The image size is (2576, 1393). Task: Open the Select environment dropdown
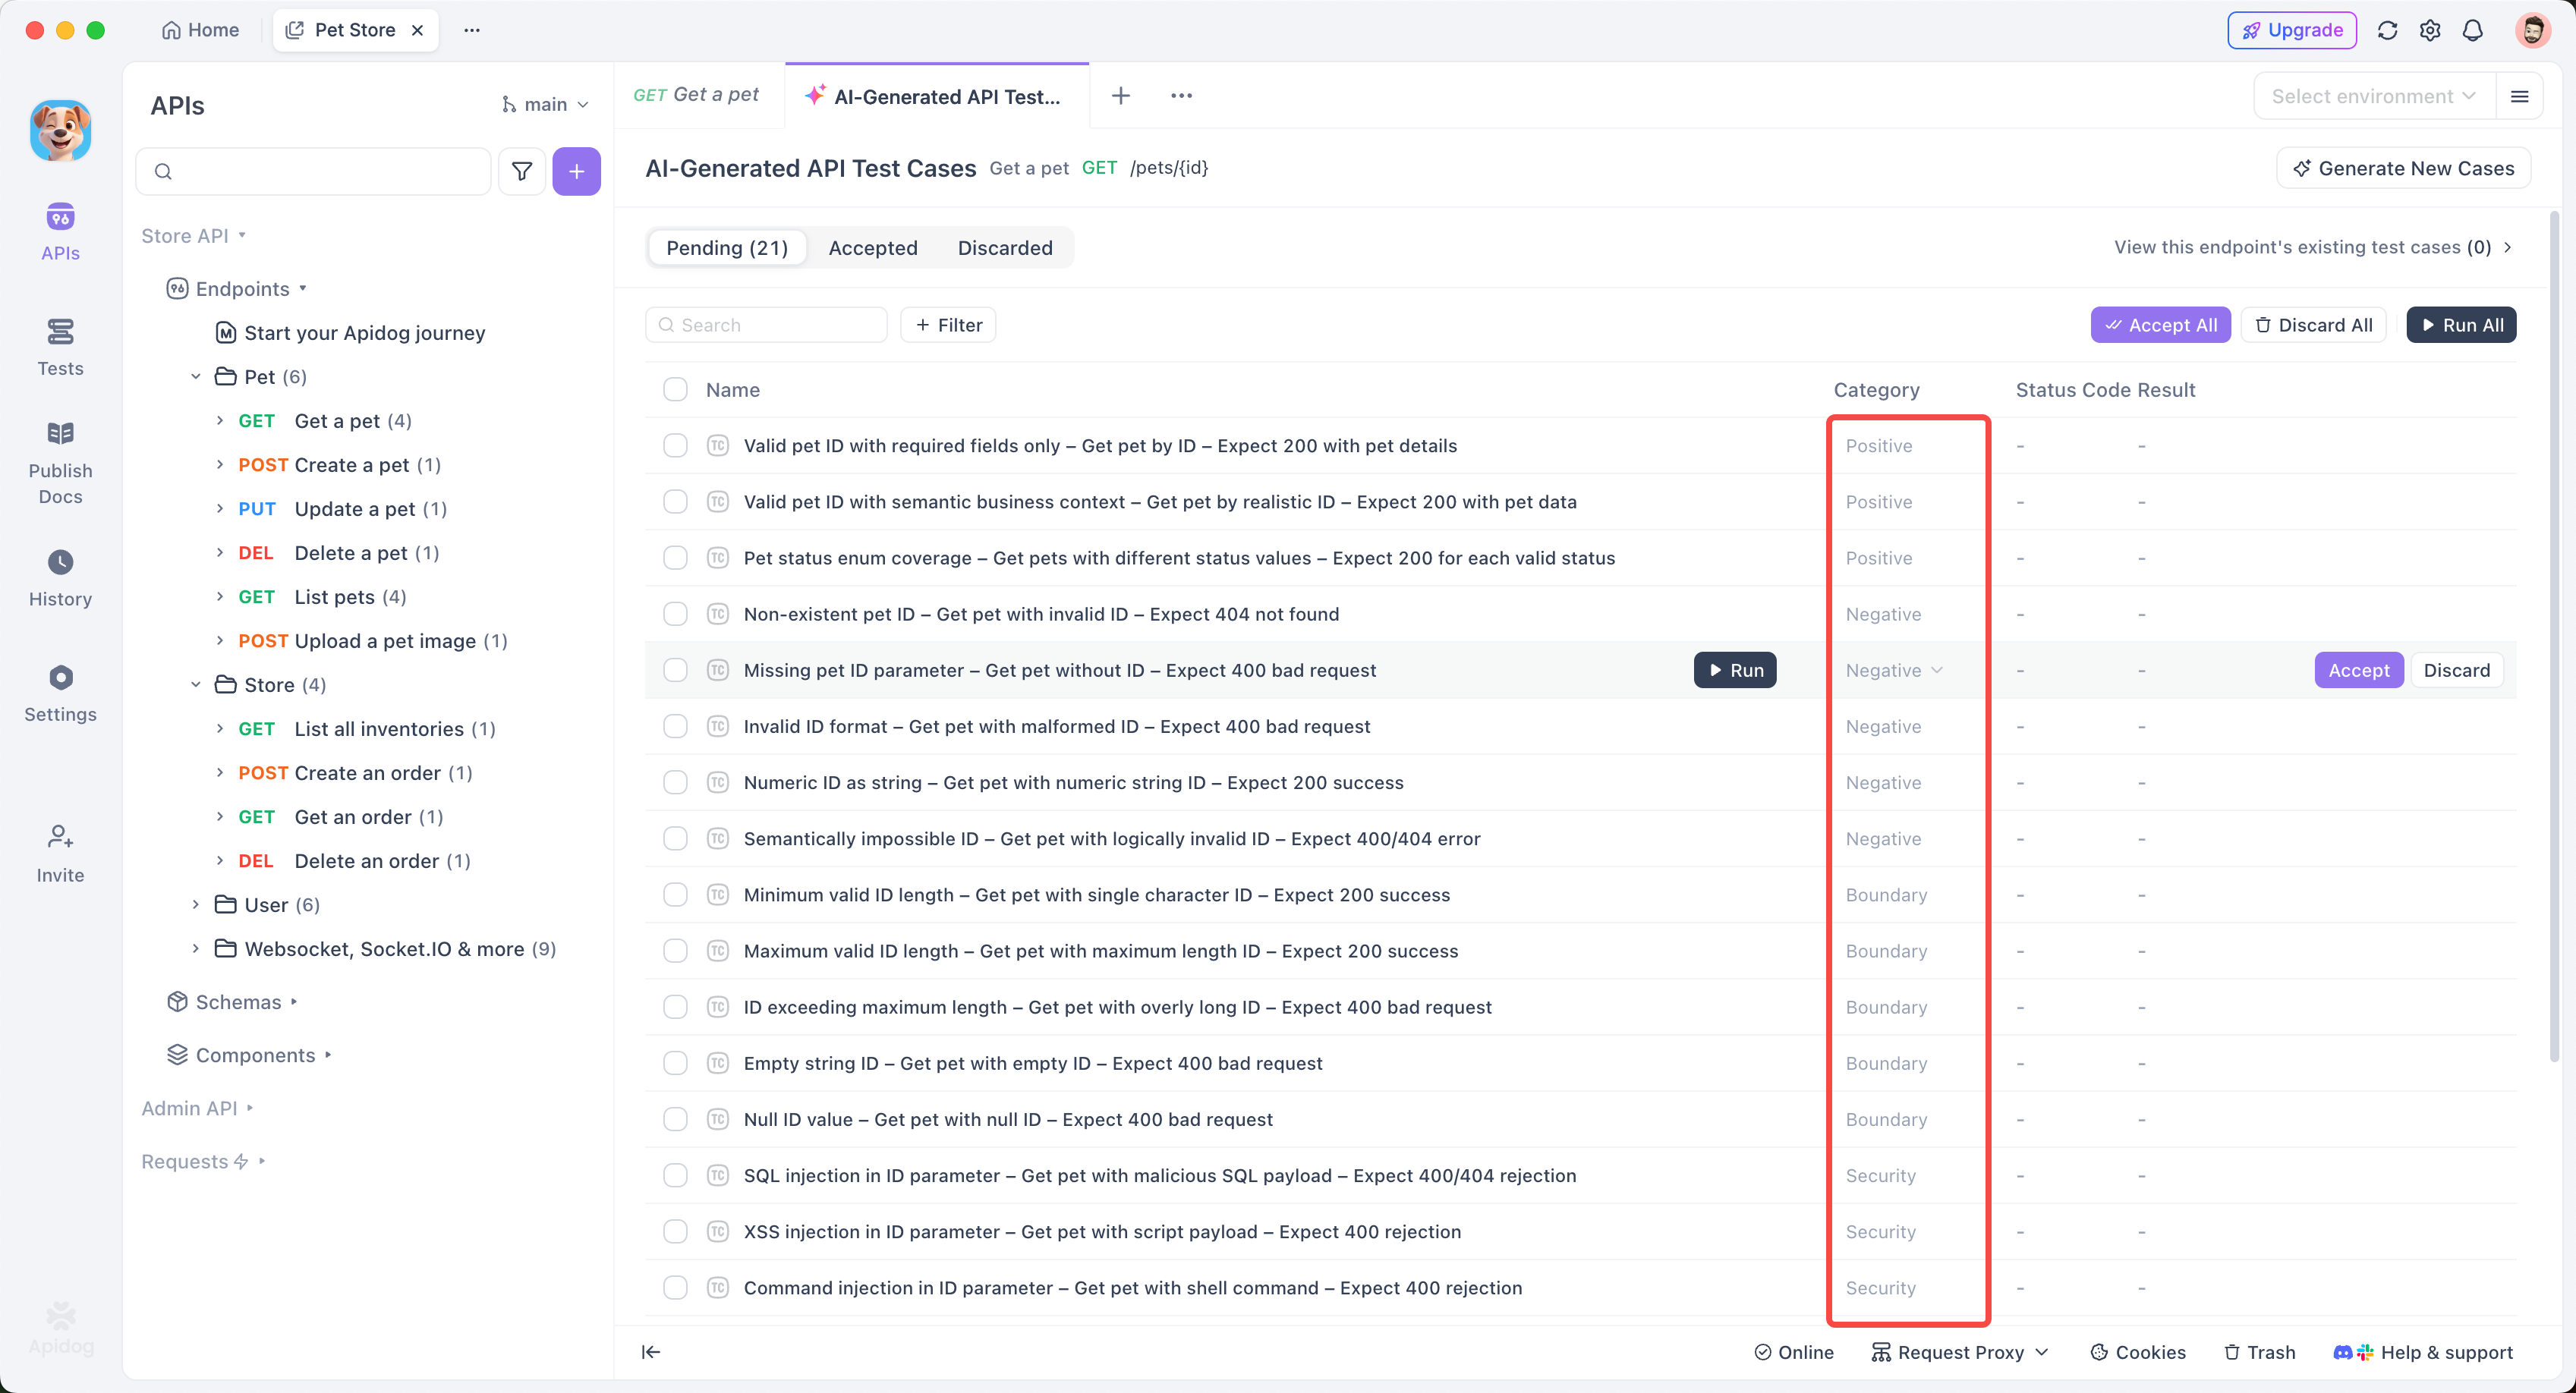tap(2372, 96)
